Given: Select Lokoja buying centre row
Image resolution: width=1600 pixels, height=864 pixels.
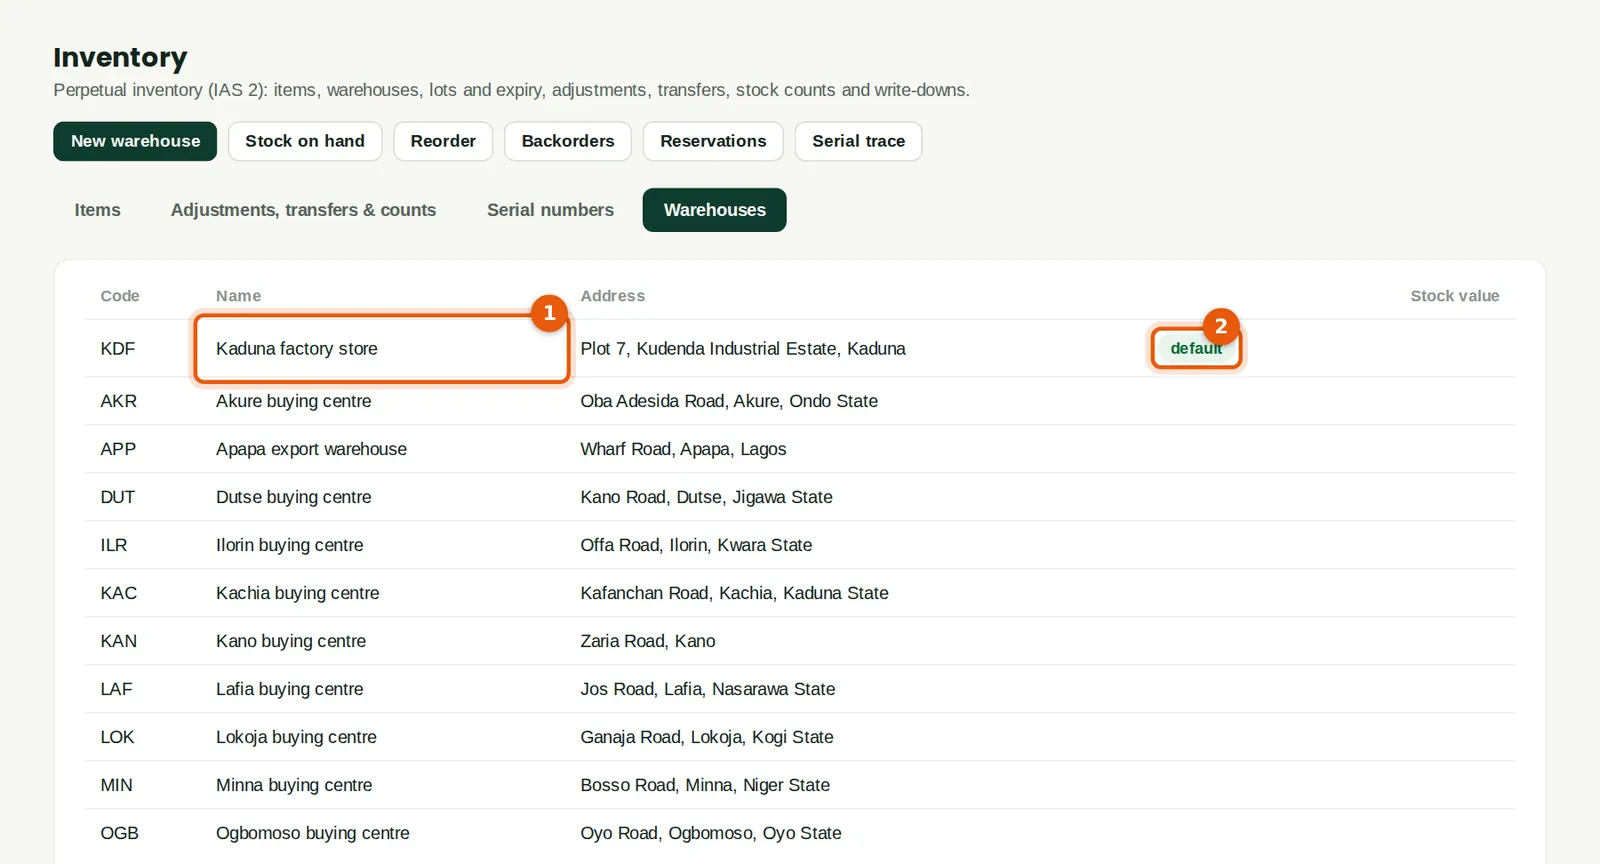Looking at the screenshot, I should point(800,737).
